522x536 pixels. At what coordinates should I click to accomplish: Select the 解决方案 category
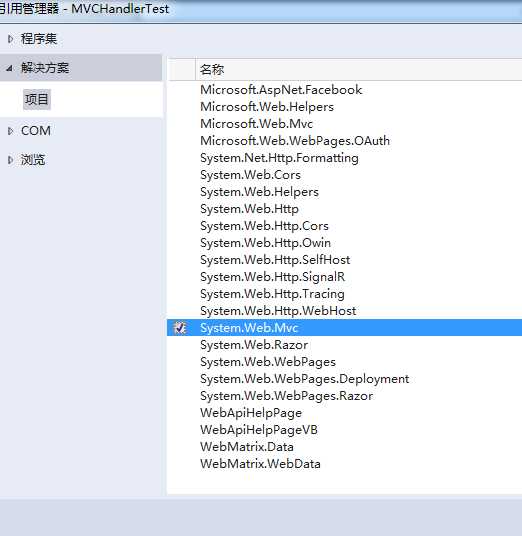click(x=45, y=68)
